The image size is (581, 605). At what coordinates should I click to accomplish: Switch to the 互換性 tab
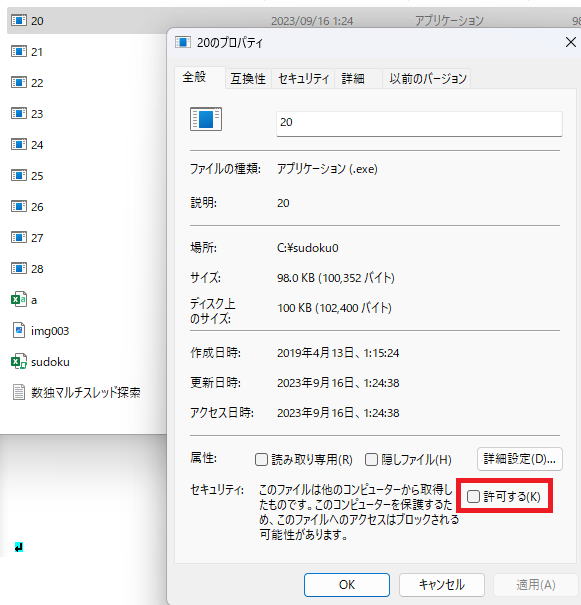coord(248,79)
